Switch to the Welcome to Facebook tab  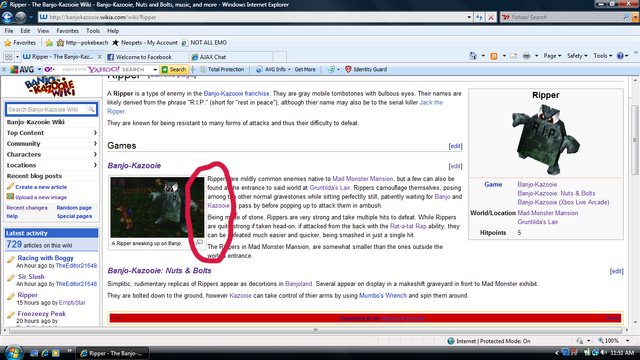(x=147, y=57)
